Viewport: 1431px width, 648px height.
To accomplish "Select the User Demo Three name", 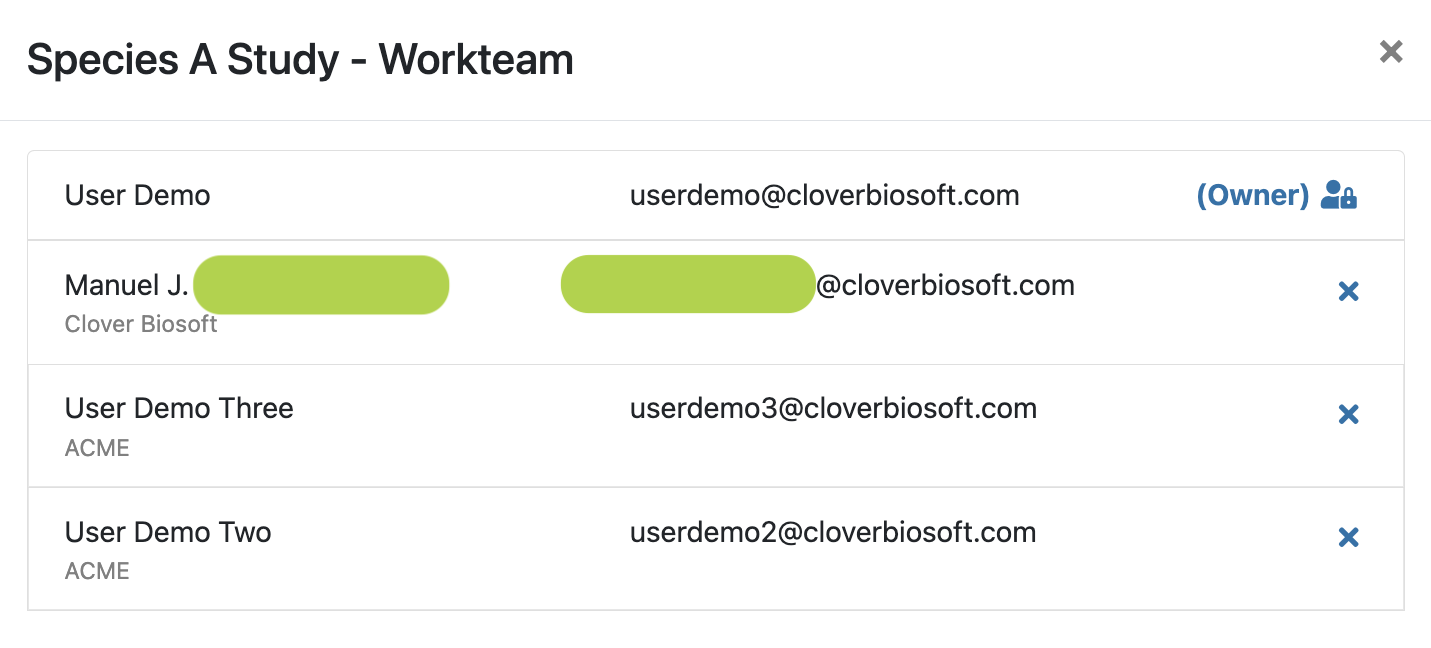I will [179, 408].
